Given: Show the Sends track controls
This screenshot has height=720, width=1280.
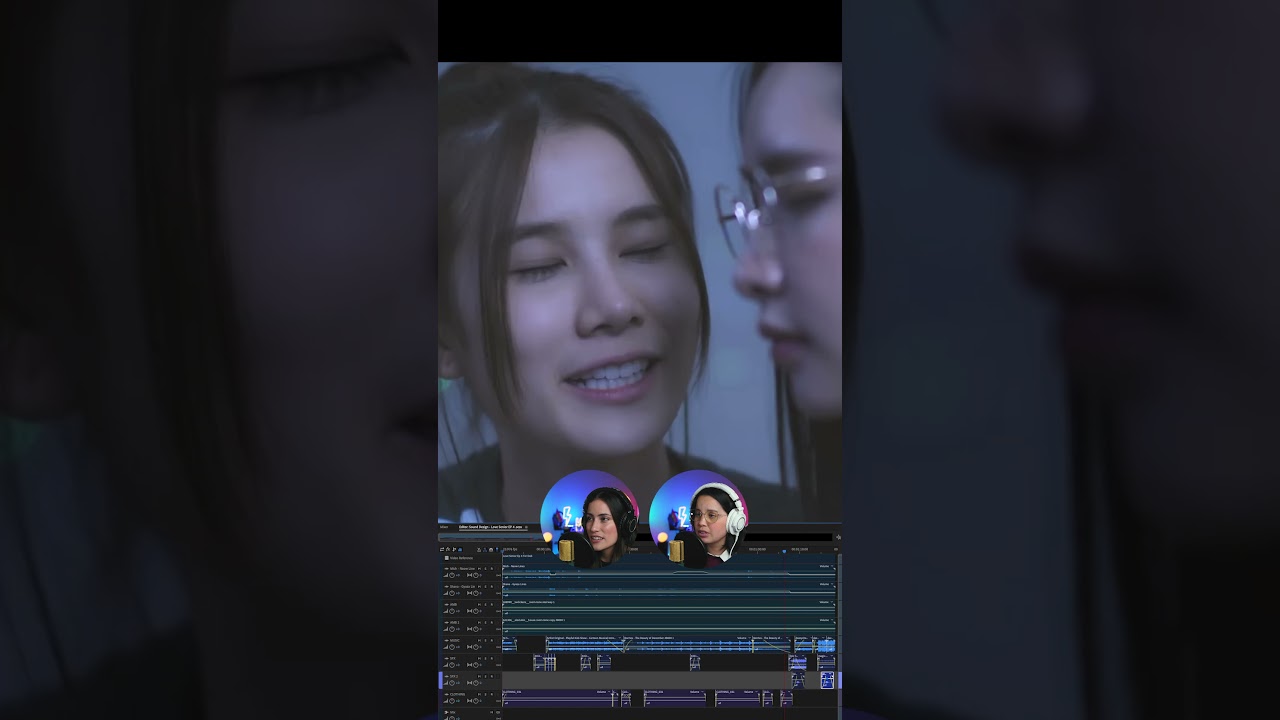Looking at the screenshot, I should tap(453, 549).
